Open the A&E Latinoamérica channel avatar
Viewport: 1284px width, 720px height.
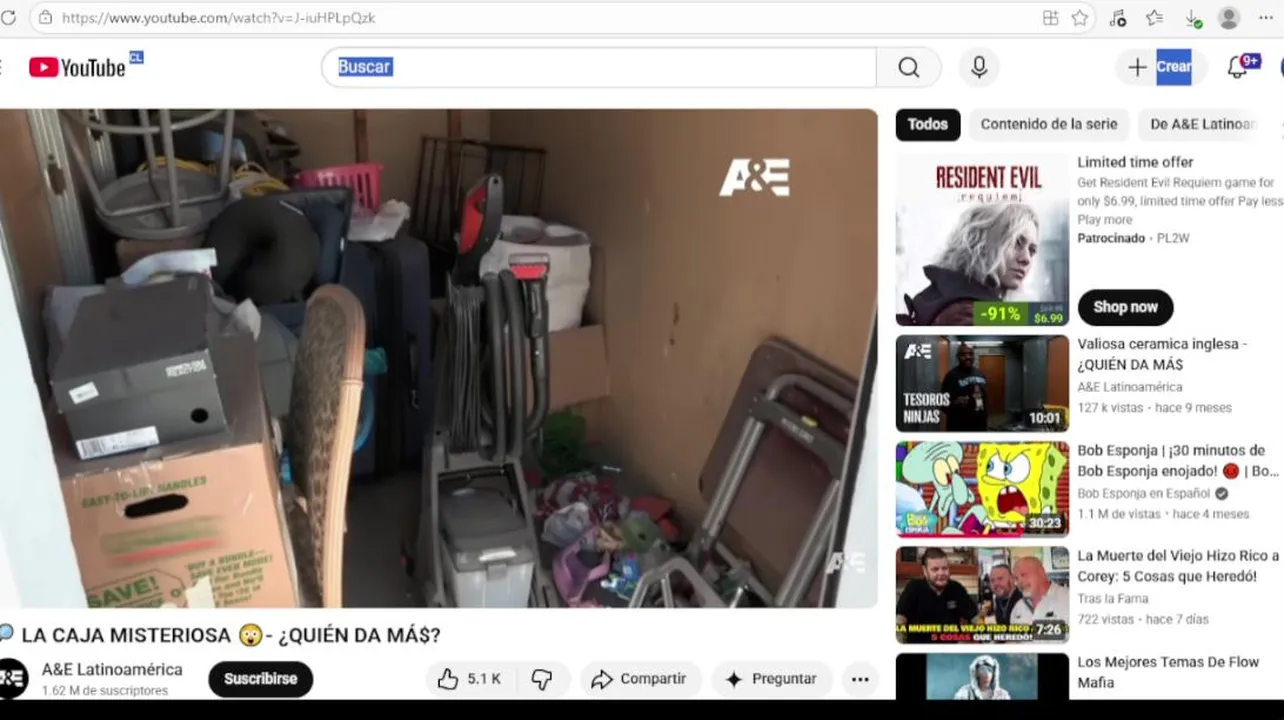[x=12, y=678]
